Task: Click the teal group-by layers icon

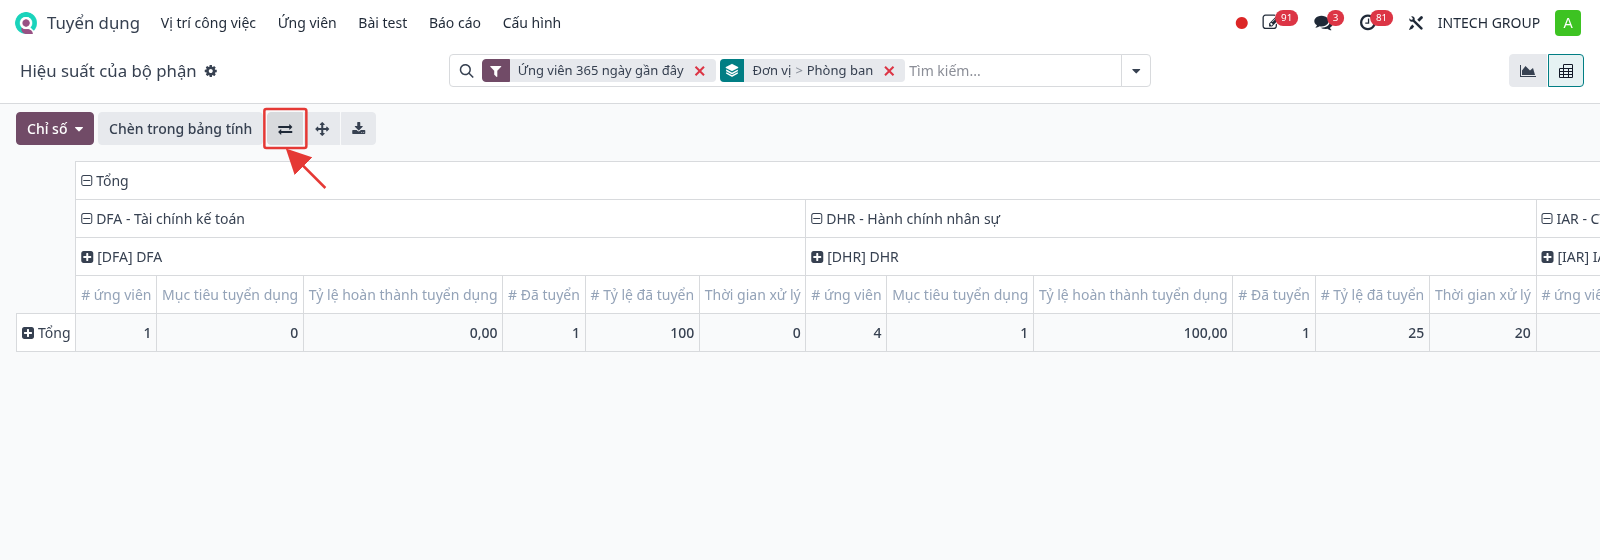Action: point(732,71)
